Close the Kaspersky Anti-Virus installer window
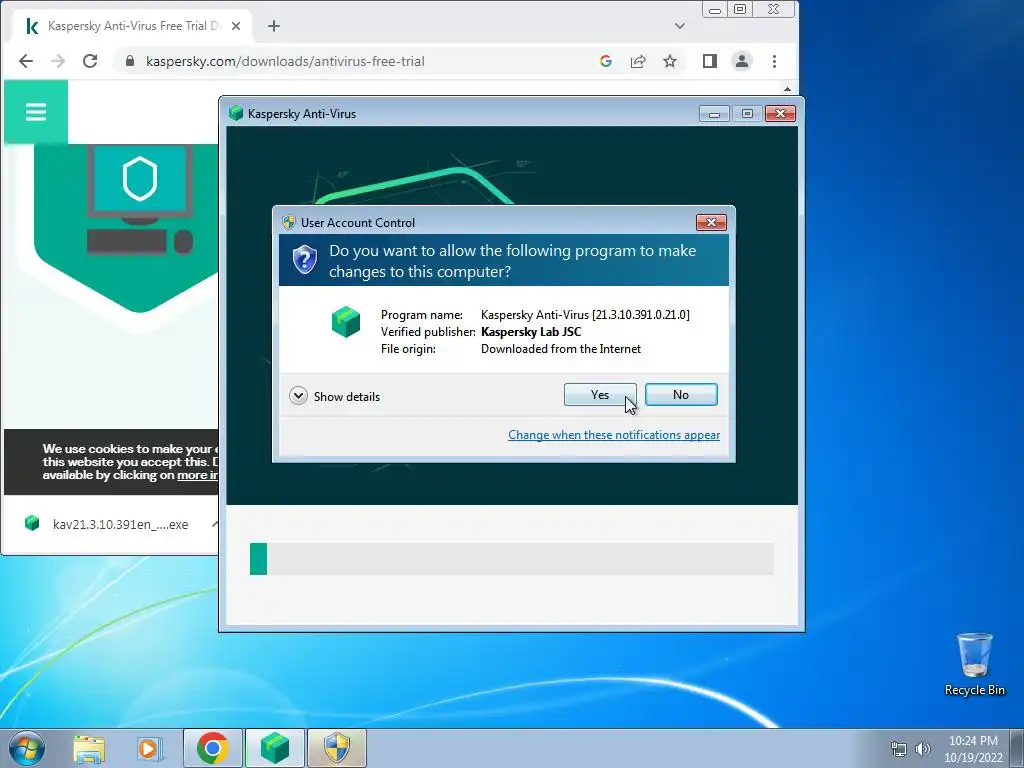The height and width of the screenshot is (768, 1024). (x=780, y=114)
